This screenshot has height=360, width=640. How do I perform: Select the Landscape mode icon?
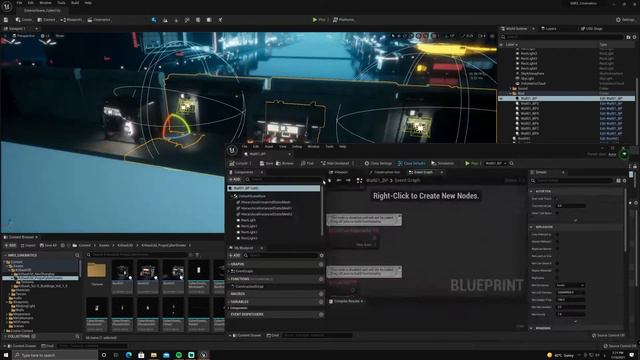click(165, 20)
